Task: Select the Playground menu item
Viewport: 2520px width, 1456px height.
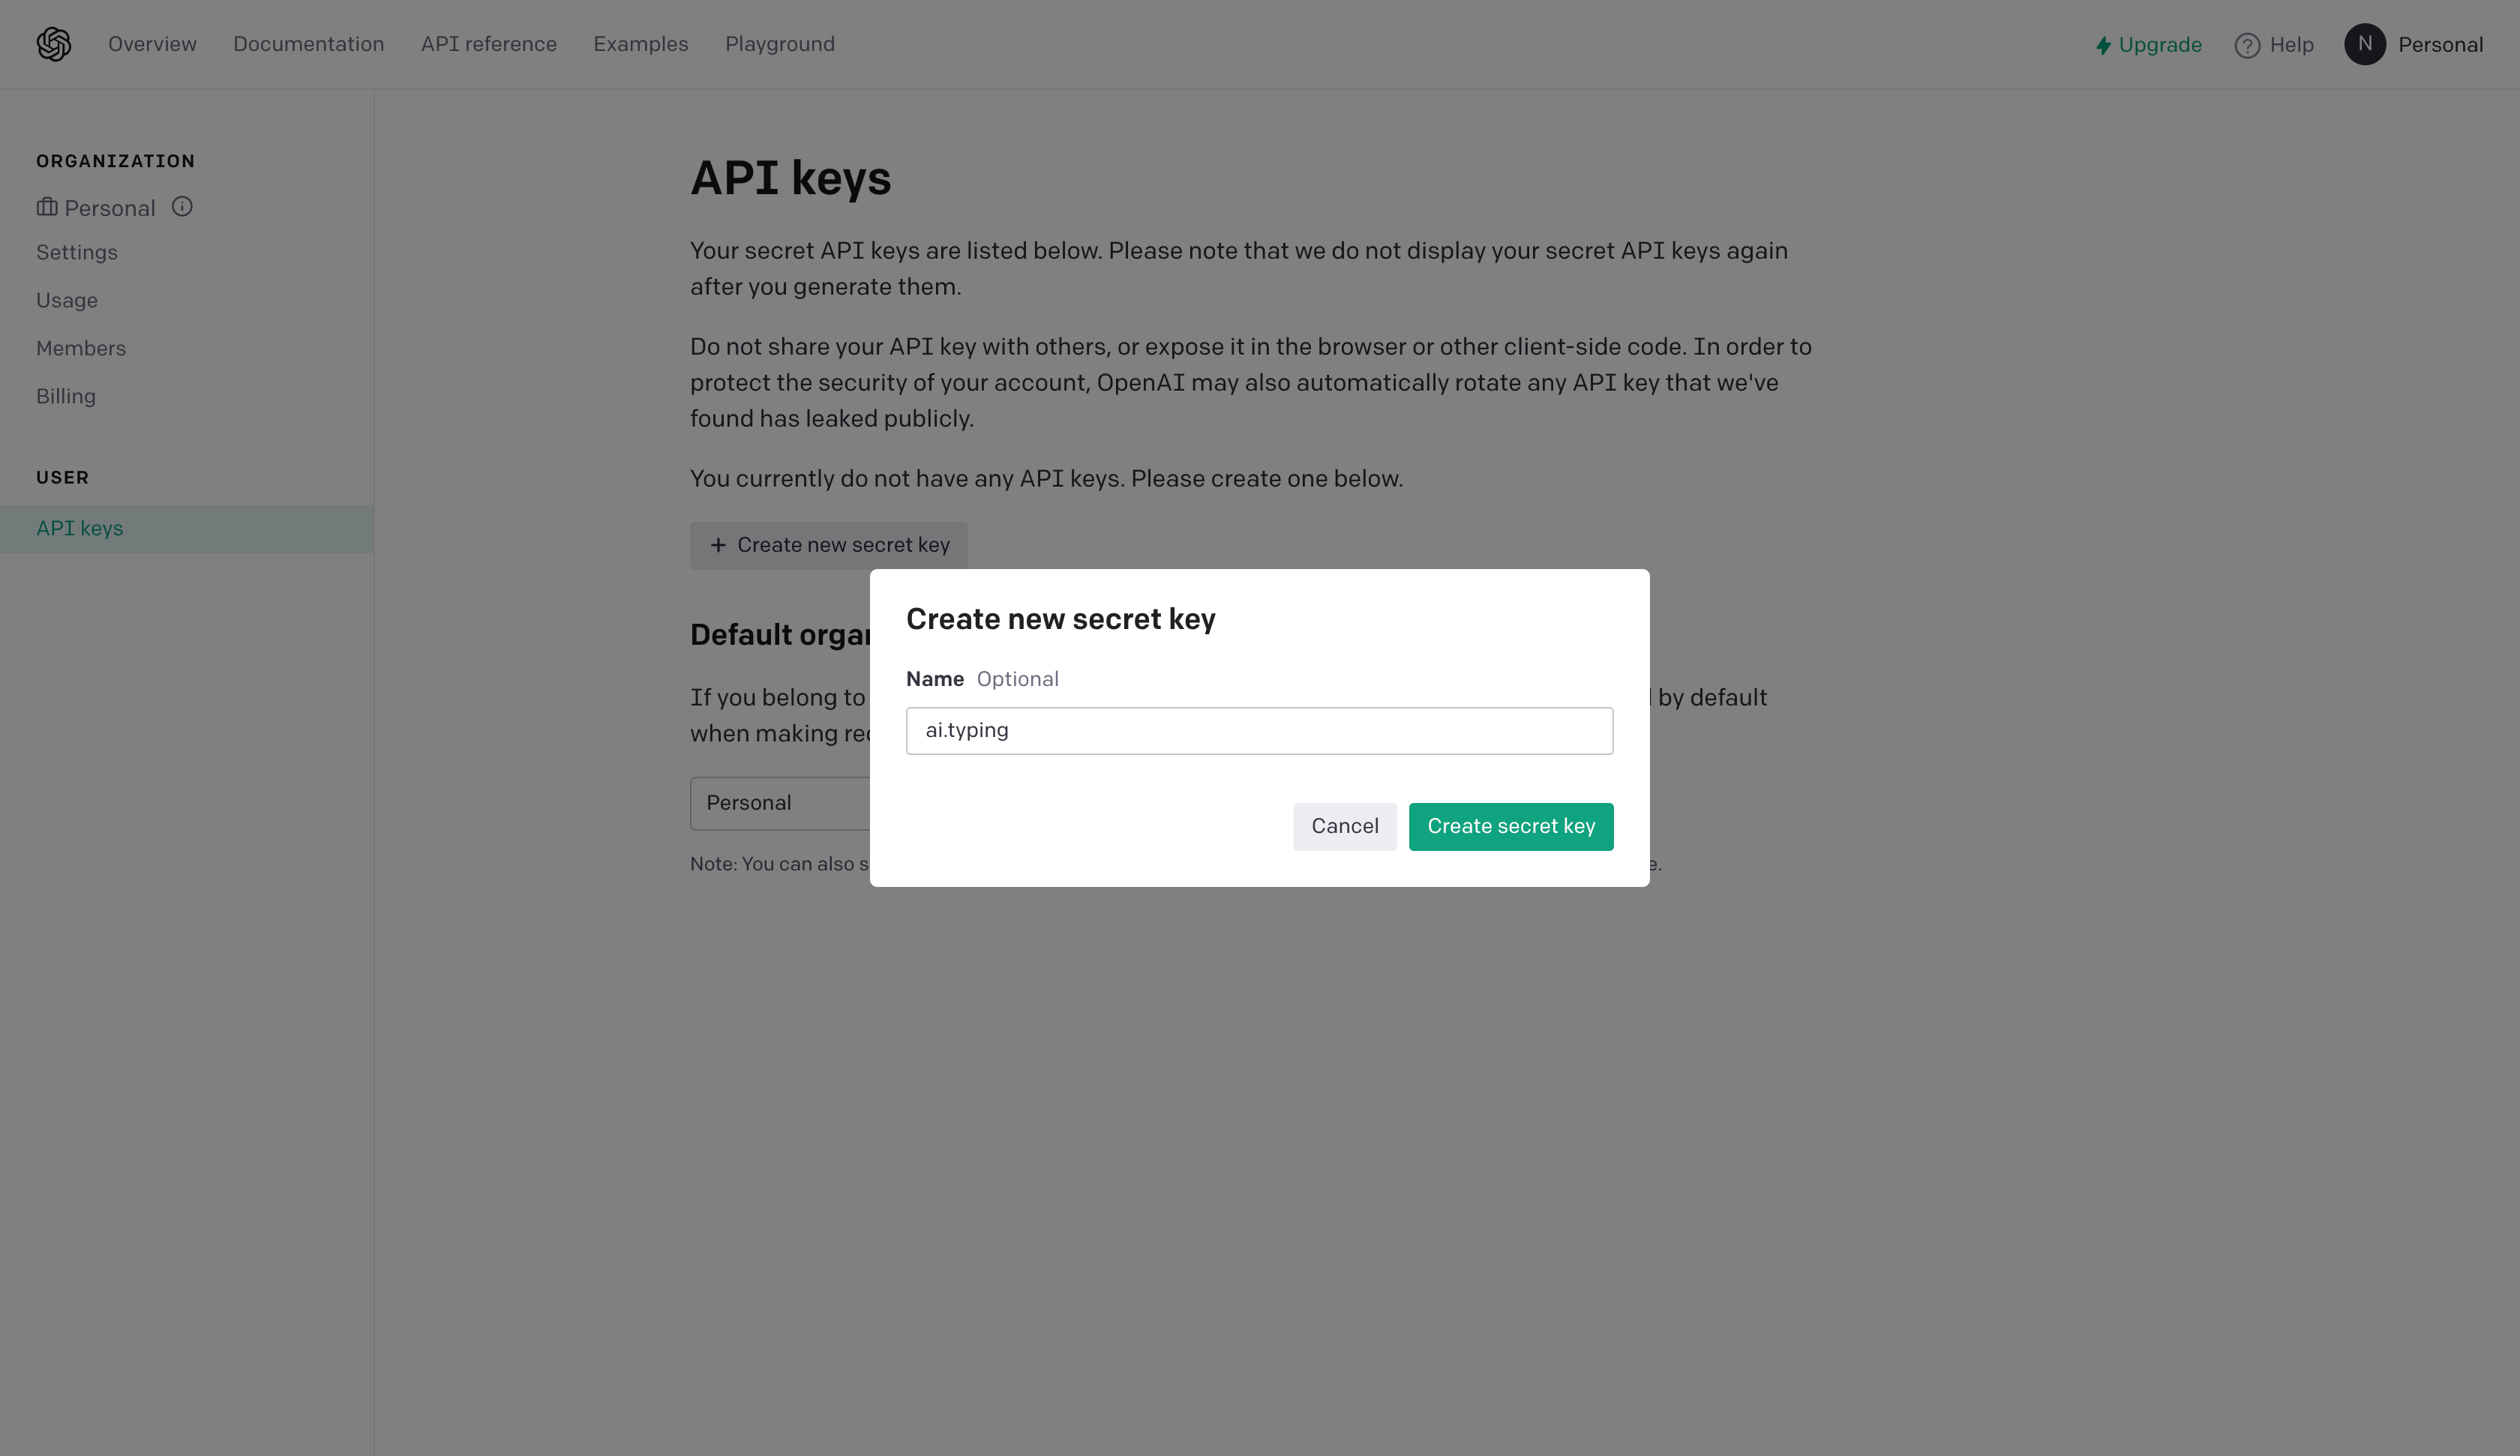Action: click(x=780, y=43)
